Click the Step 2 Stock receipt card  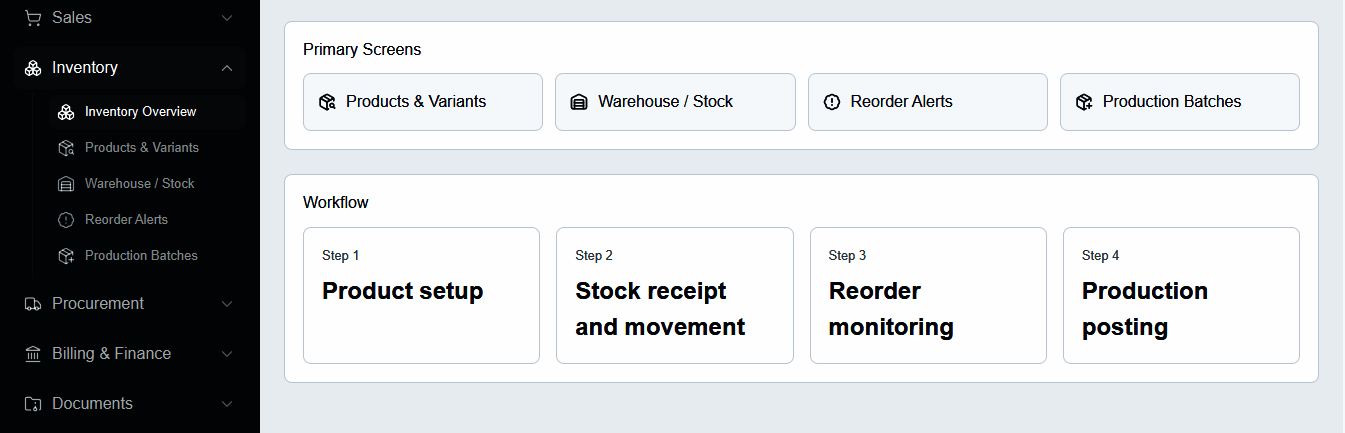tap(675, 295)
